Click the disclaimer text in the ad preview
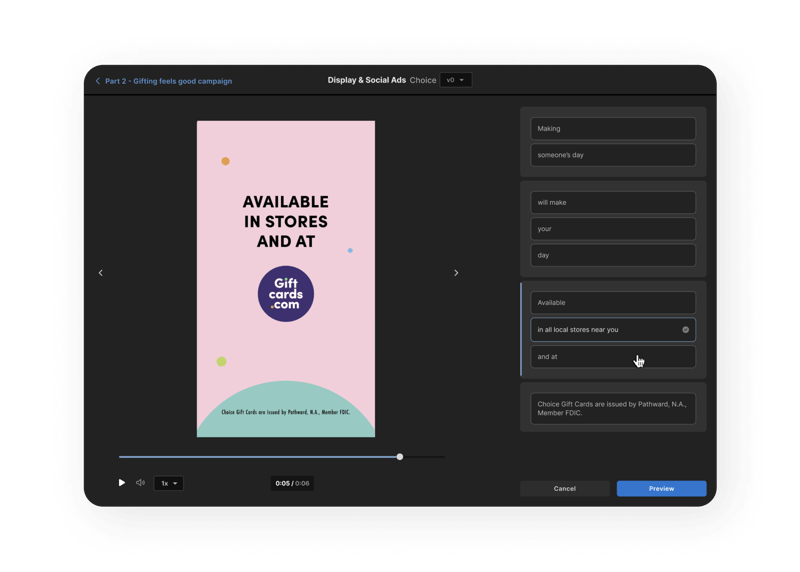800x572 pixels. click(286, 412)
